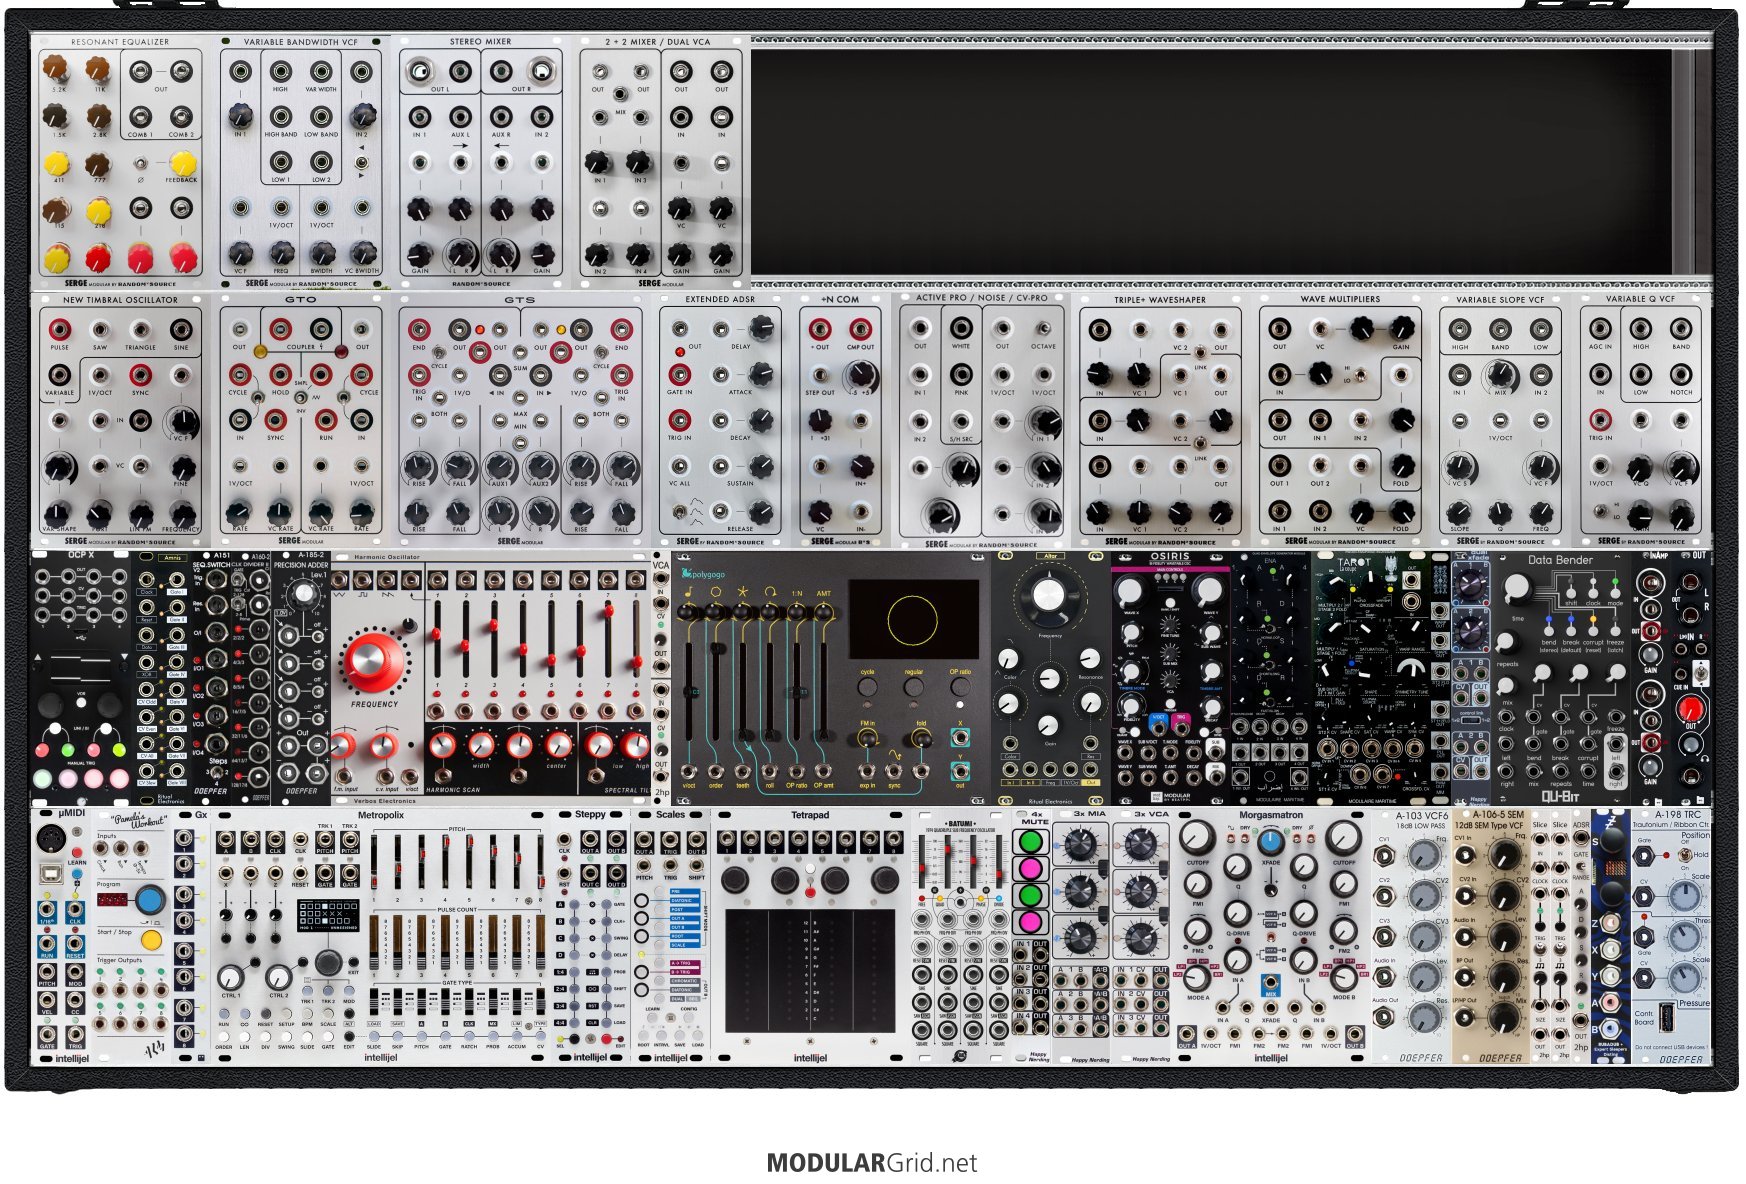Click the NOTCH jack on Variable Q VCF
This screenshot has width=1746, height=1184.
click(1681, 374)
